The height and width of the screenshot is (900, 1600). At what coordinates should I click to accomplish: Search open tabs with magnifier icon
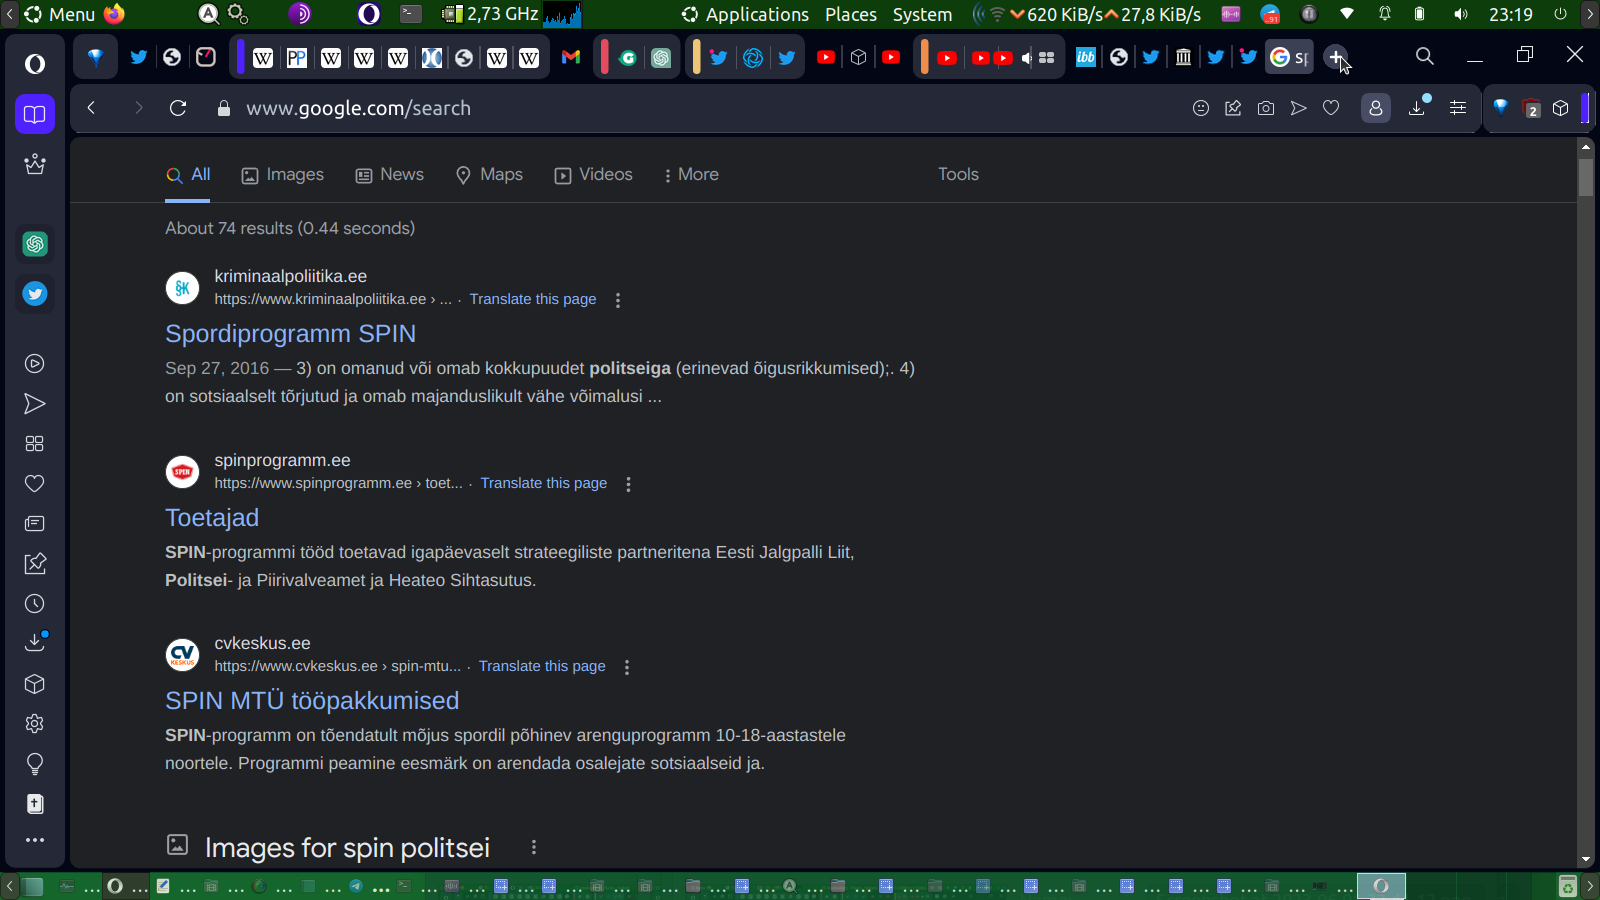click(x=1425, y=56)
